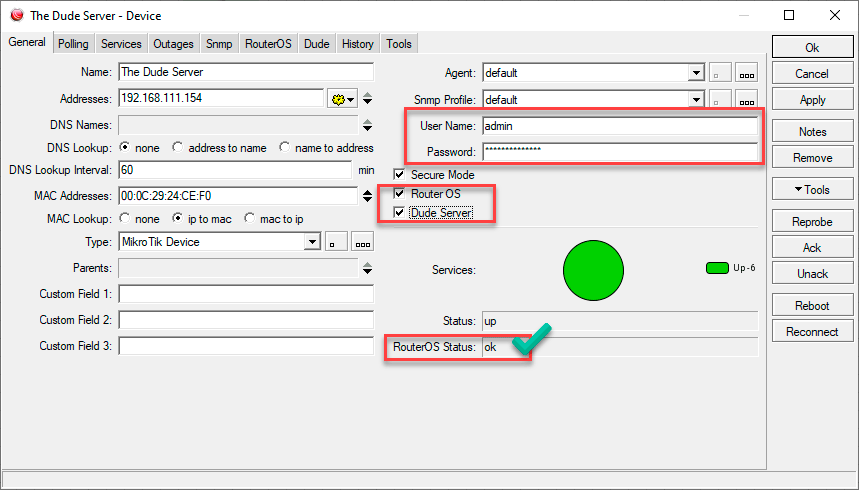Click the small square button beside Type

(x=336, y=242)
